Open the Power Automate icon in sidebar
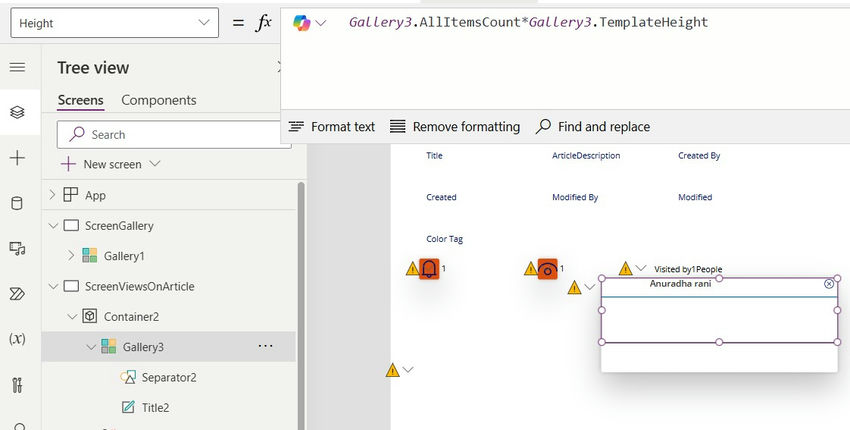850x430 pixels. tap(17, 294)
